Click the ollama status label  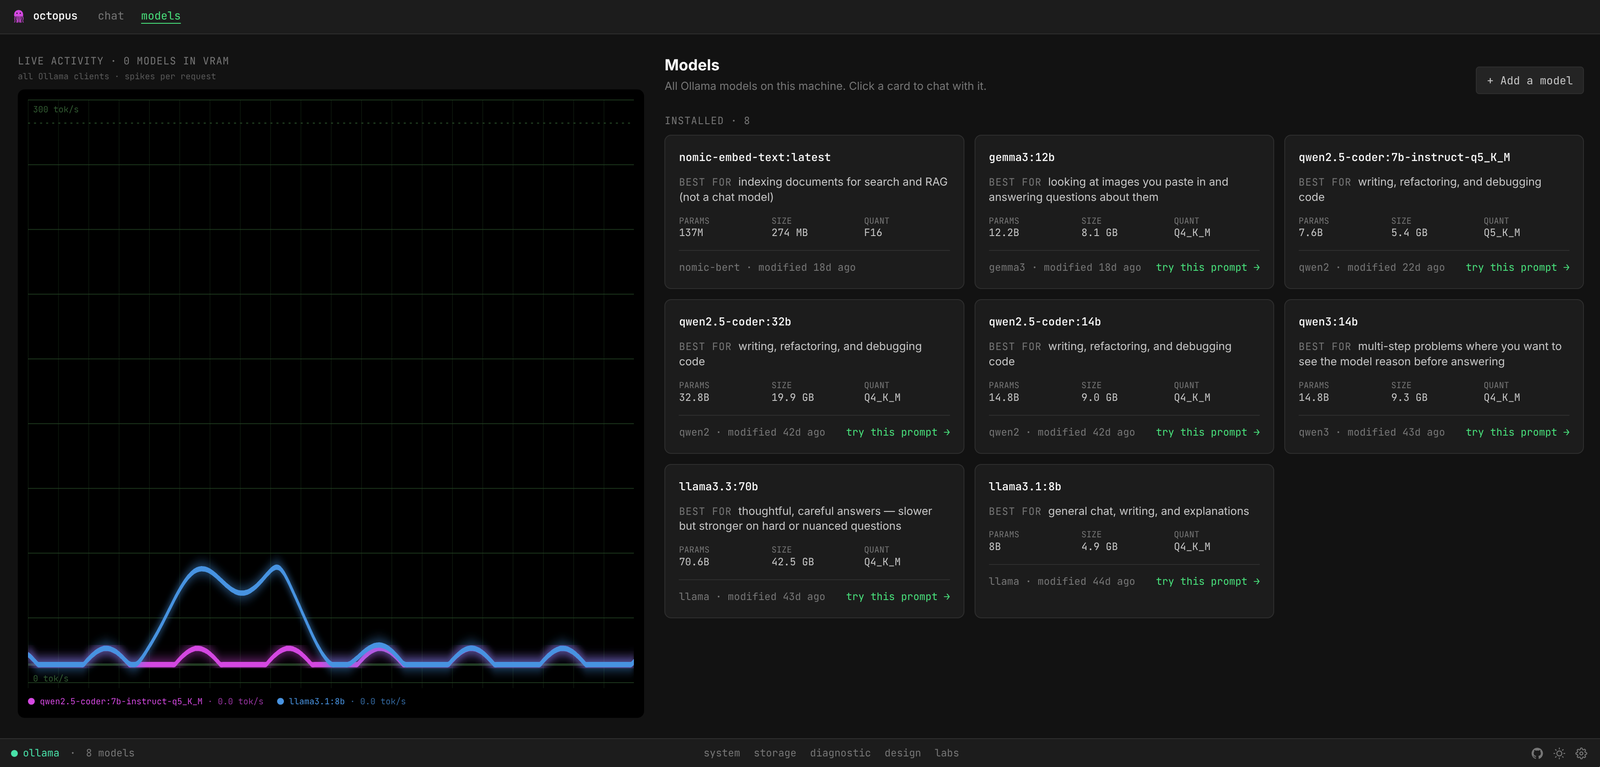pyautogui.click(x=41, y=753)
